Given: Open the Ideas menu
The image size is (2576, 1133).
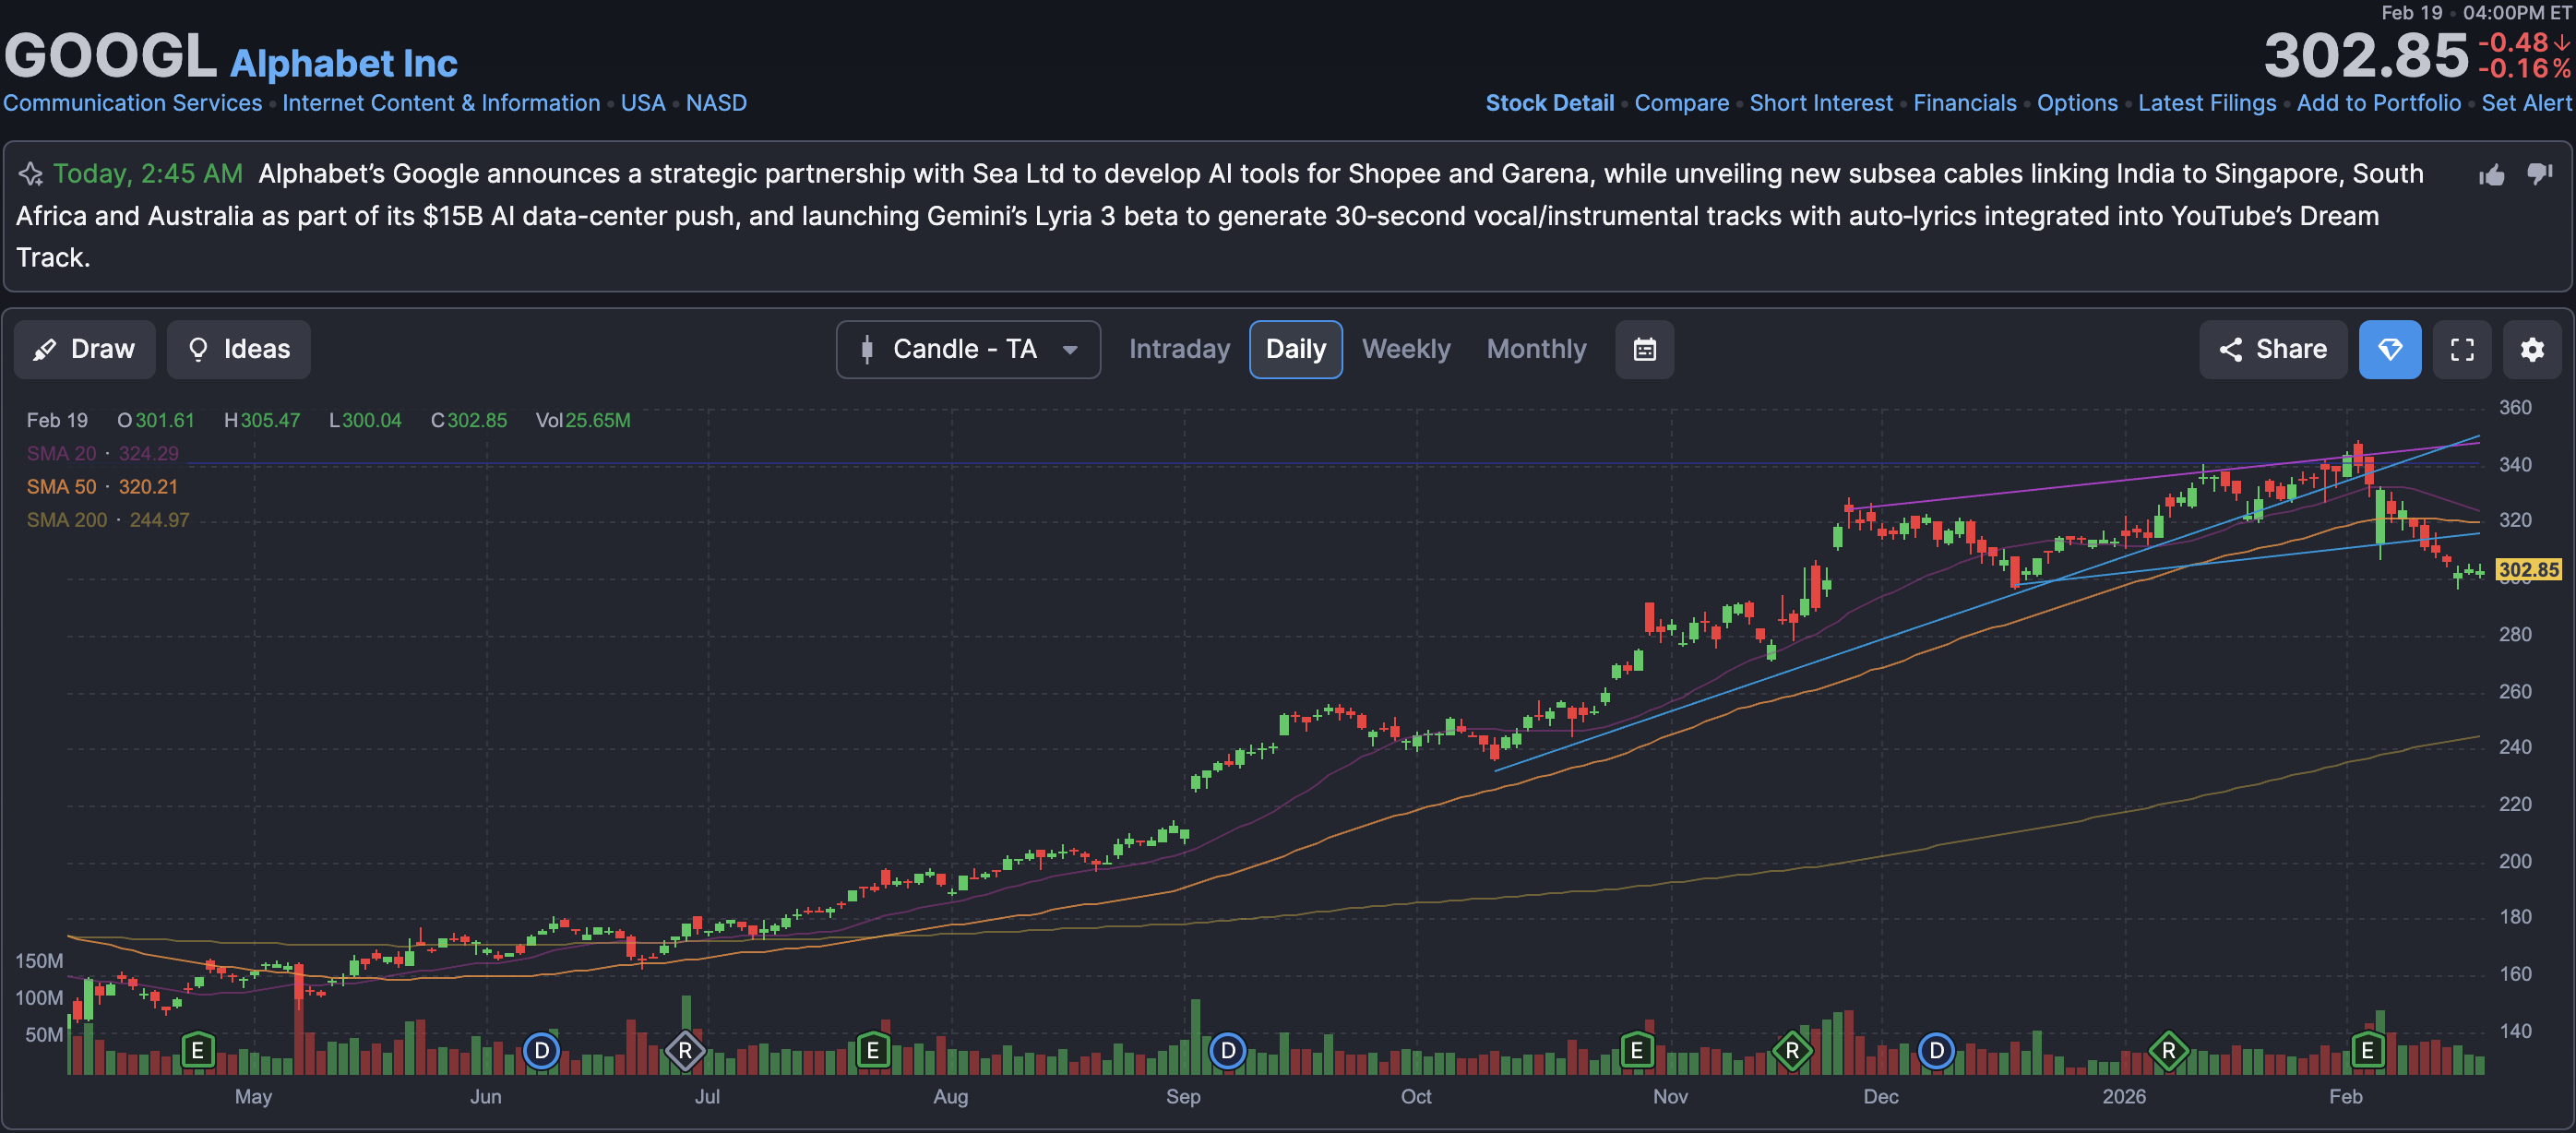Looking at the screenshot, I should tap(238, 349).
